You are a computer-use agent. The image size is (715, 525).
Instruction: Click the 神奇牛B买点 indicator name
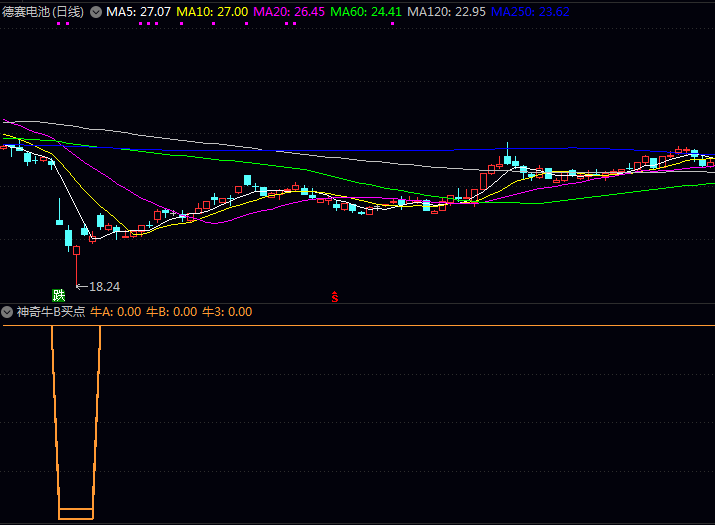50,312
